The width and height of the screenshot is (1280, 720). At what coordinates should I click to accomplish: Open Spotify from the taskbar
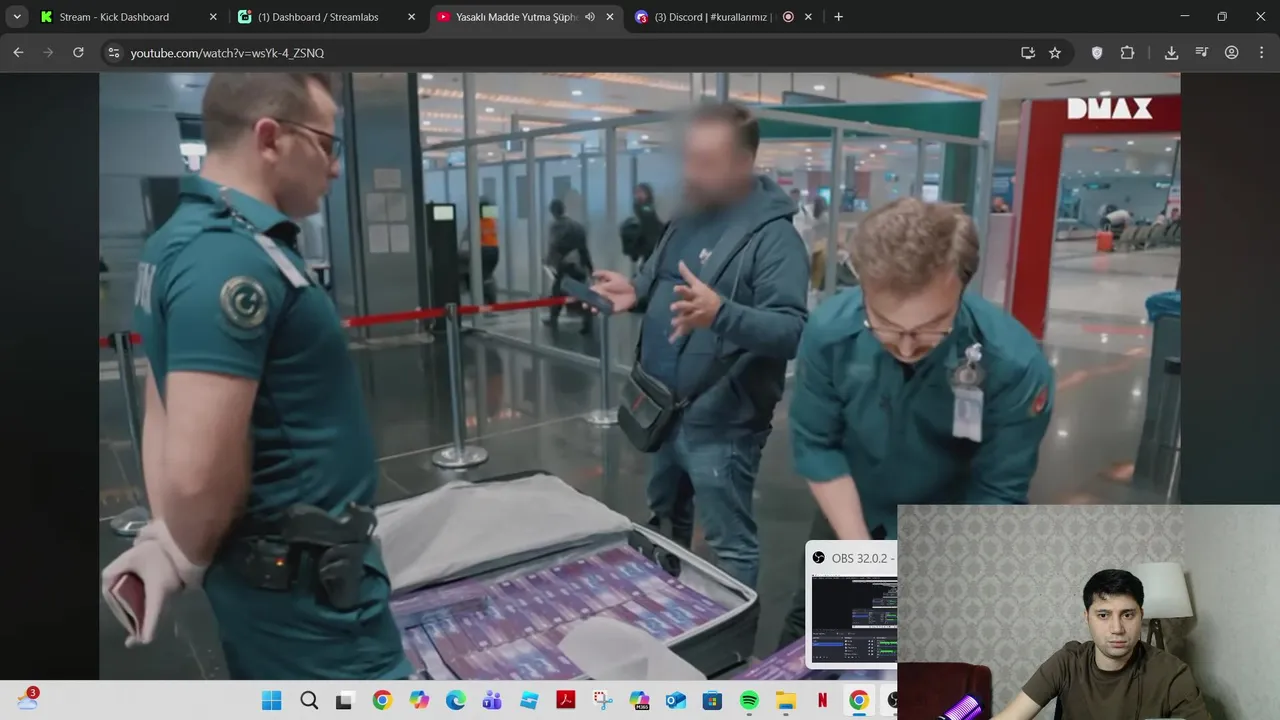click(x=749, y=701)
